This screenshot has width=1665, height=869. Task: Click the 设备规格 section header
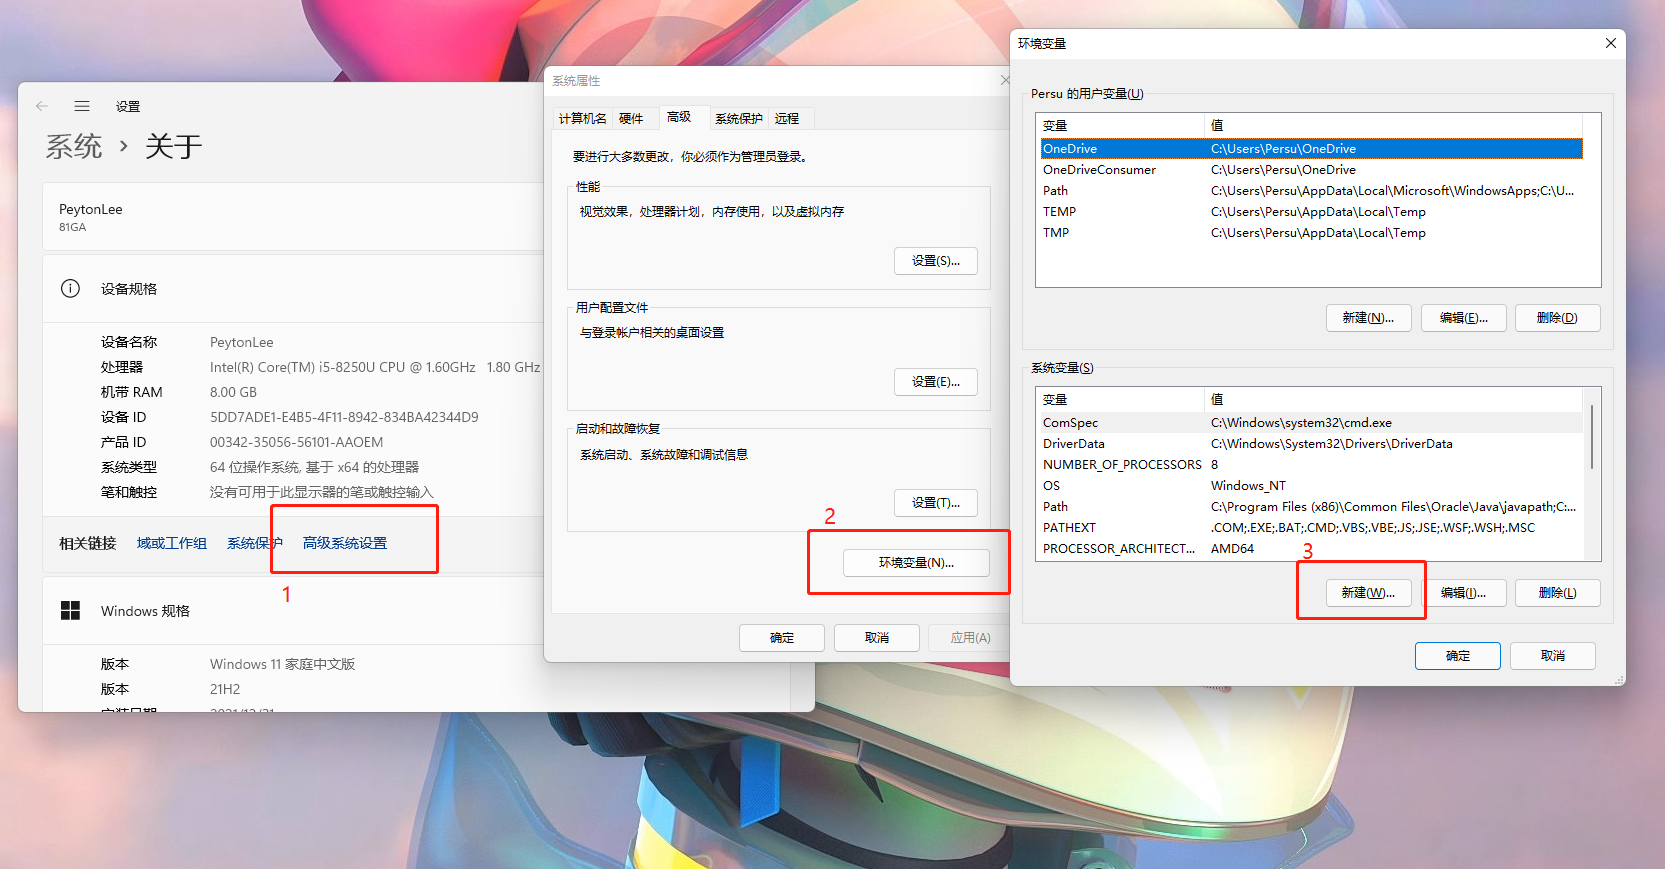(x=129, y=289)
